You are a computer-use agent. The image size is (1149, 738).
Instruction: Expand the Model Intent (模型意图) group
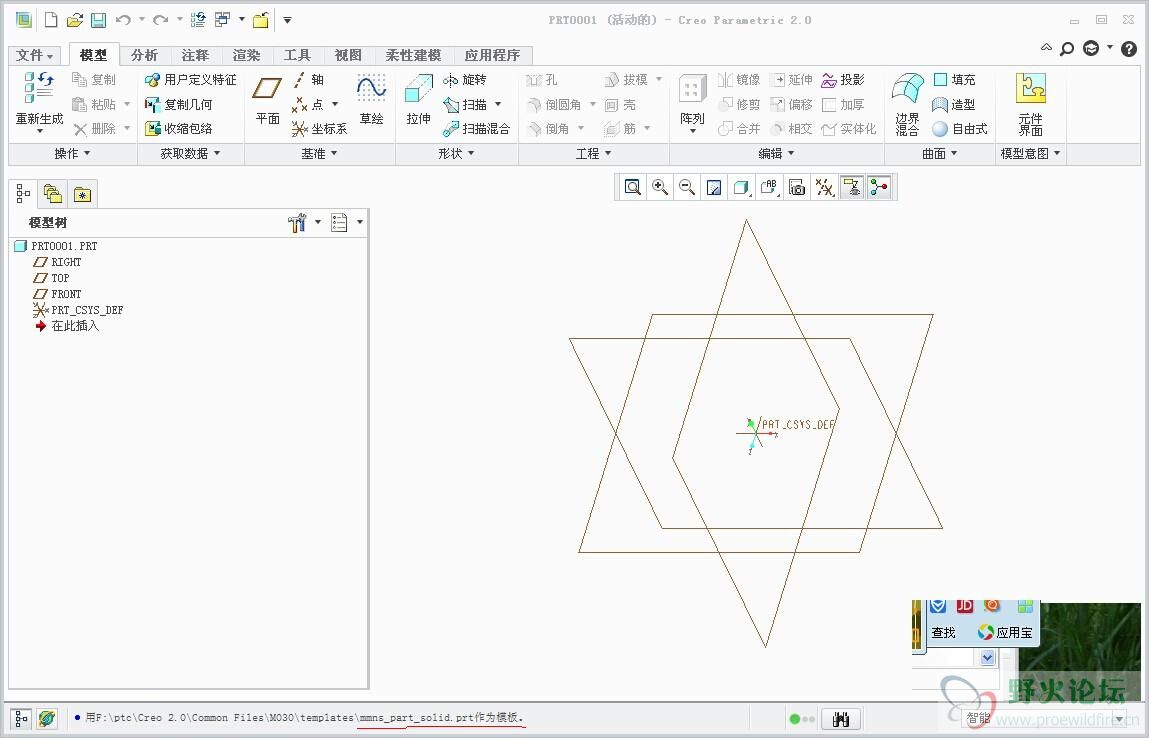[1030, 153]
